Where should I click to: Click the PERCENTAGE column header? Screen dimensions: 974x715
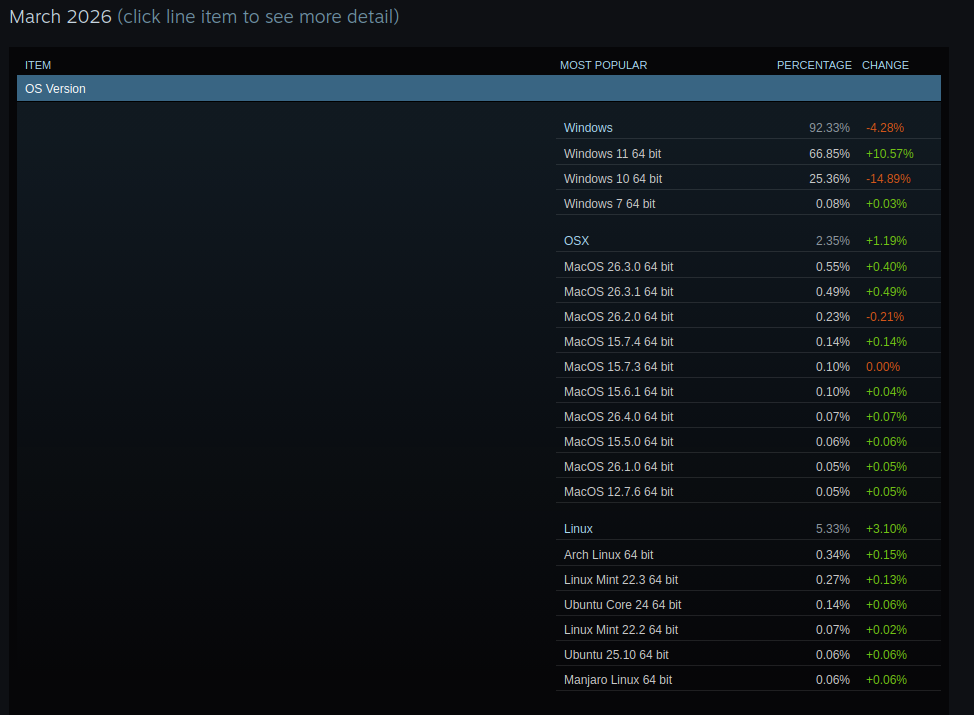[x=814, y=65]
